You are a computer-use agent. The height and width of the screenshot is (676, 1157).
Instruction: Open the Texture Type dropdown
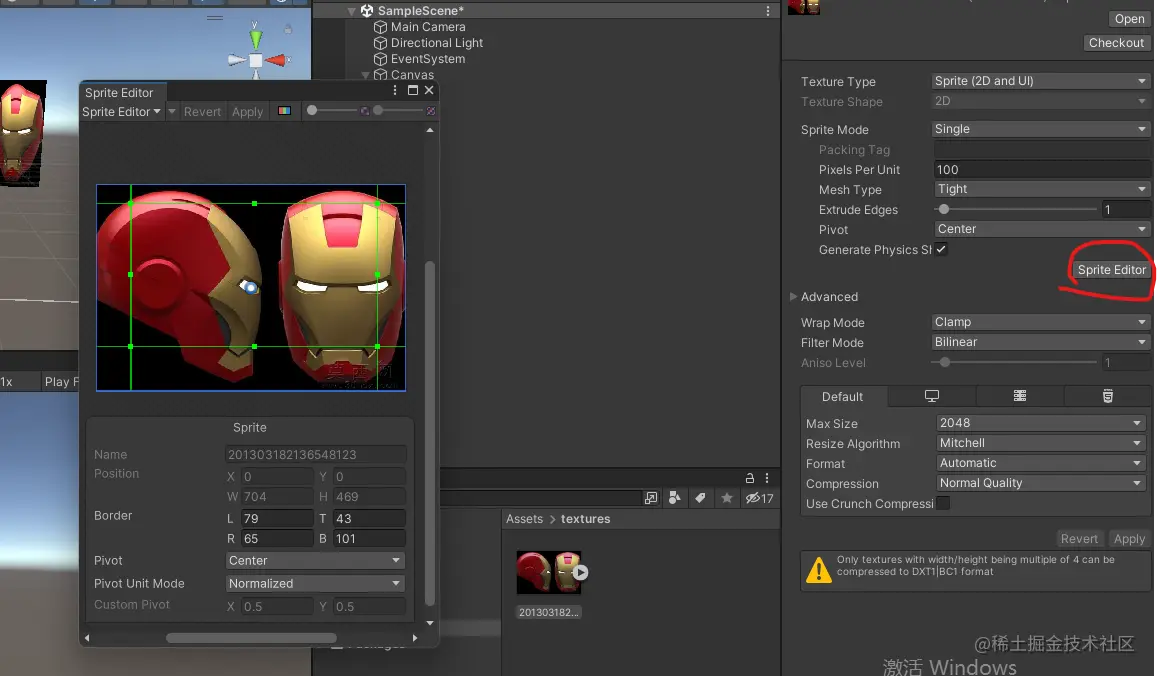pyautogui.click(x=1040, y=81)
